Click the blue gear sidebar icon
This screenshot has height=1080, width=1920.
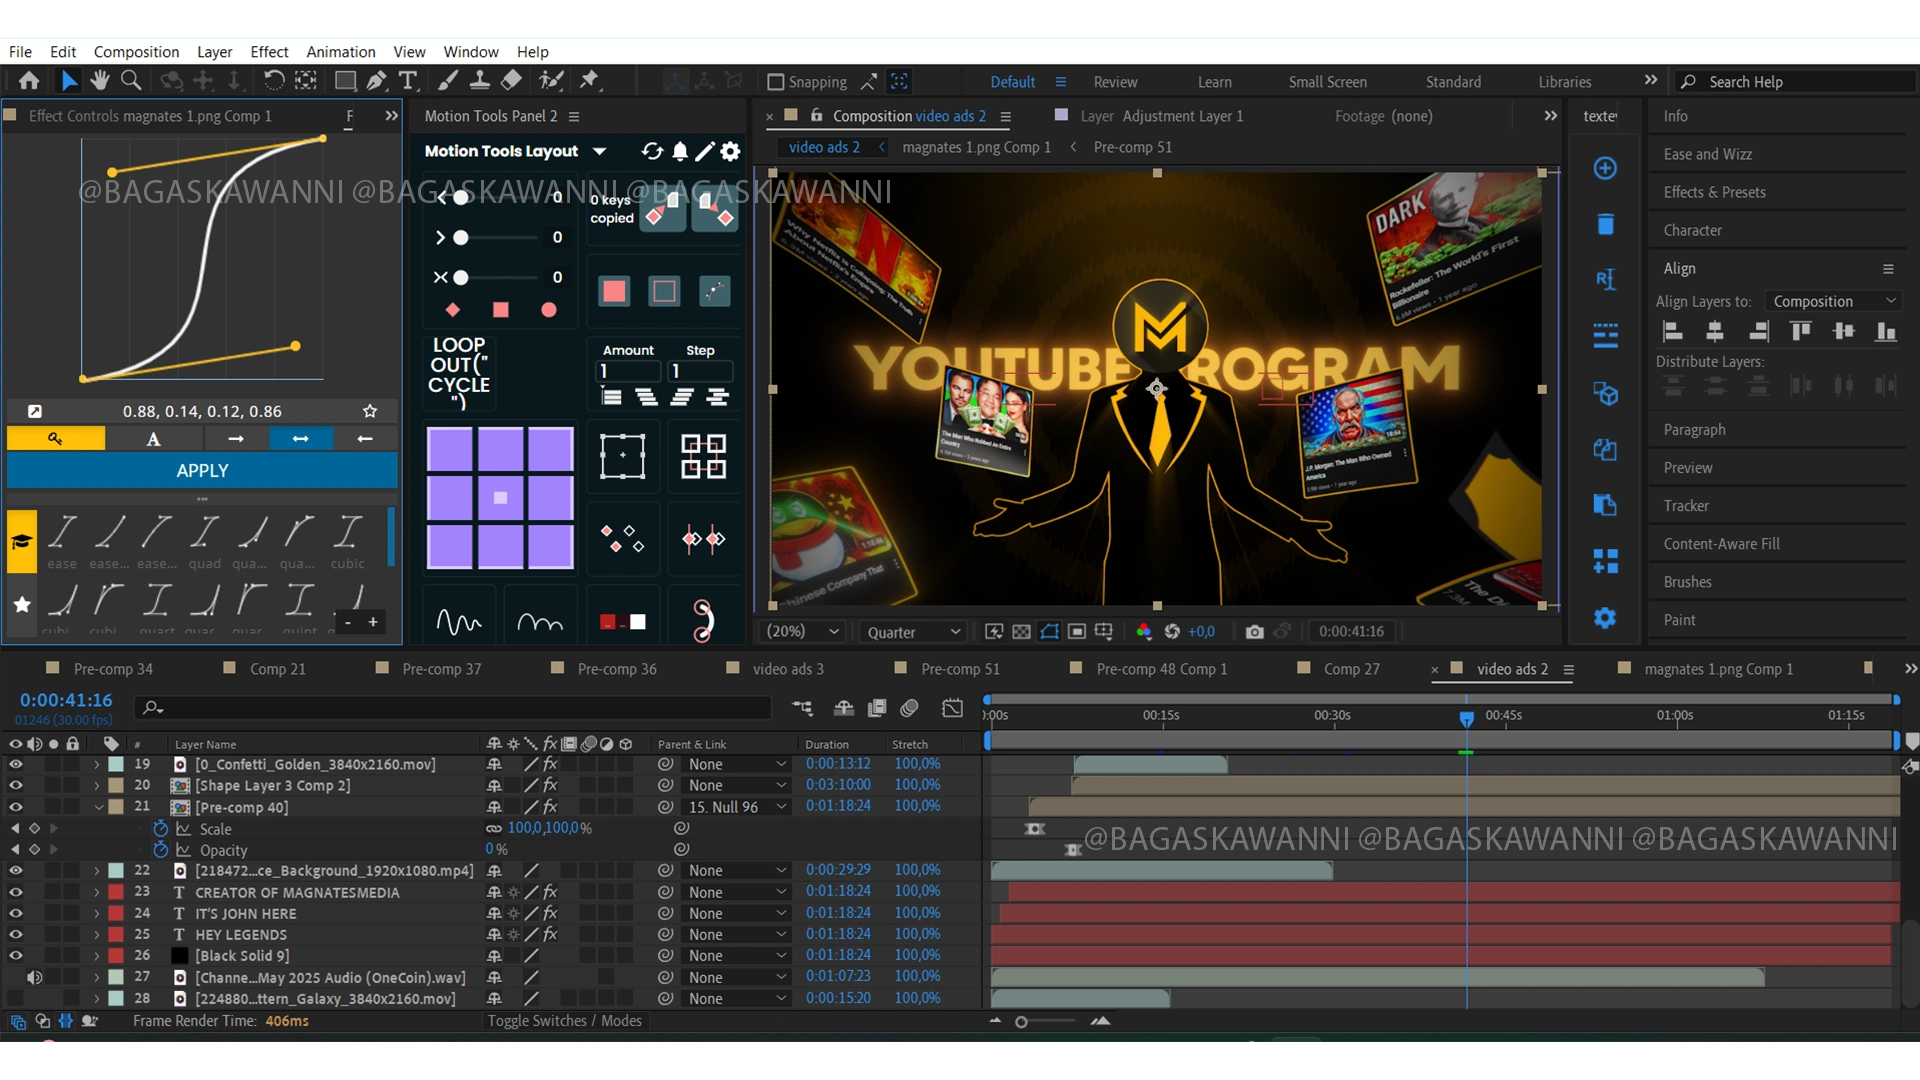[1605, 618]
